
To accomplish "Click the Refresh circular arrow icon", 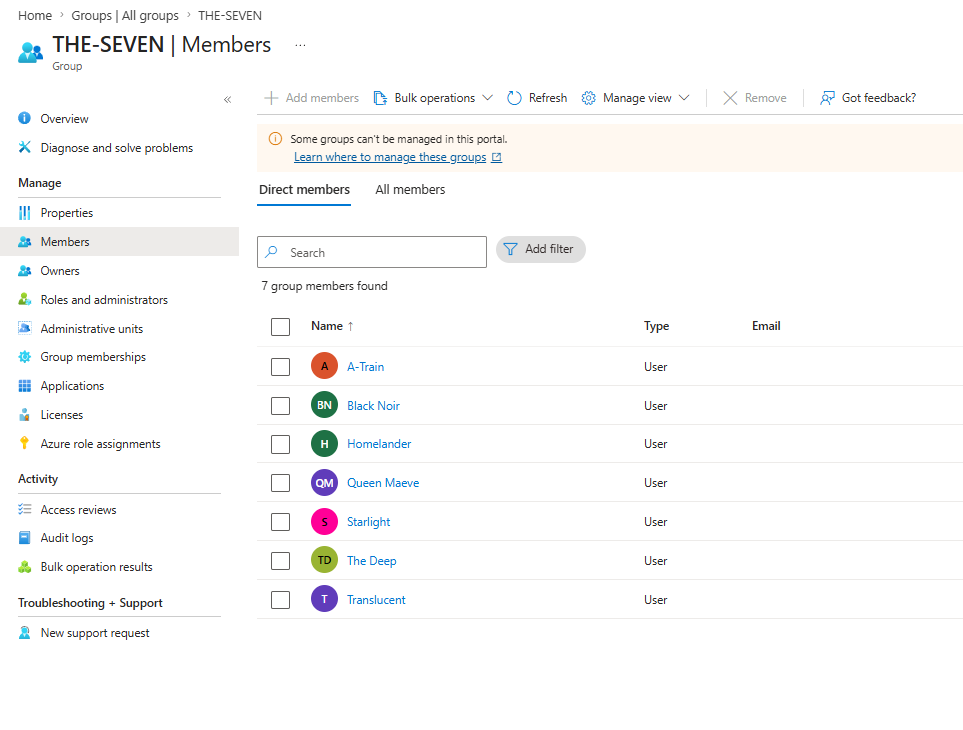I will tap(515, 98).
